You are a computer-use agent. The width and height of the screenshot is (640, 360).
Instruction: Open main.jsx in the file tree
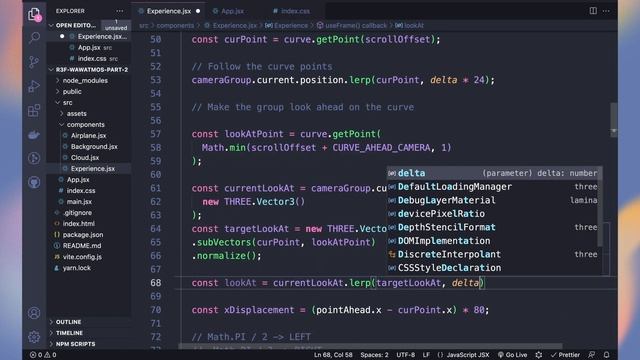tap(79, 202)
